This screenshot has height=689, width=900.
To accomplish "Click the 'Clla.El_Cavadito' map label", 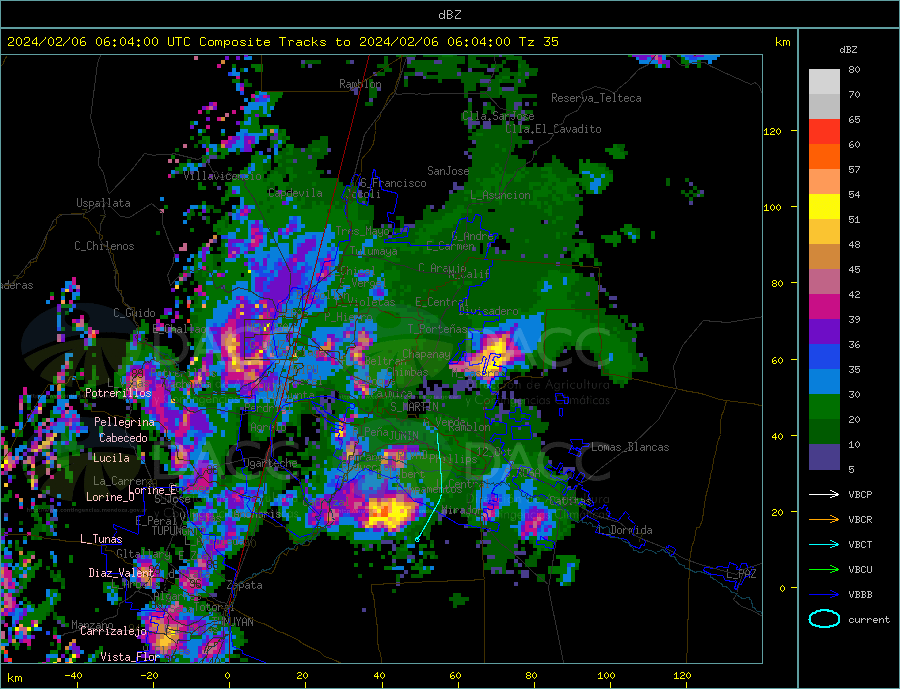I will [553, 129].
